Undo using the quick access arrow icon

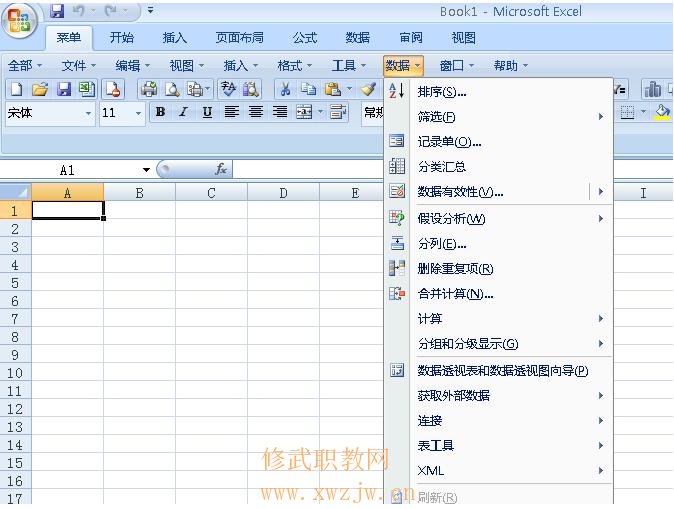pyautogui.click(x=78, y=11)
